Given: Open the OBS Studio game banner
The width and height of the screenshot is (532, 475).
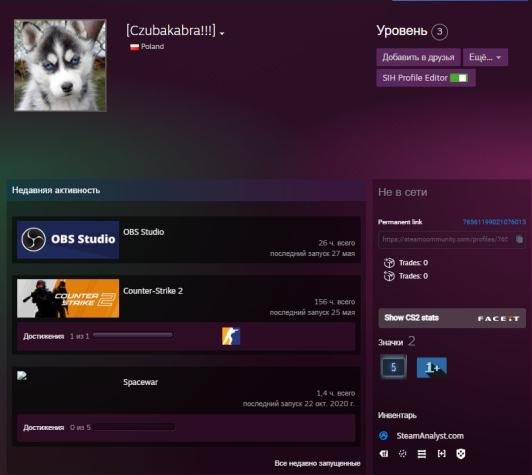Looking at the screenshot, I should 68,240.
